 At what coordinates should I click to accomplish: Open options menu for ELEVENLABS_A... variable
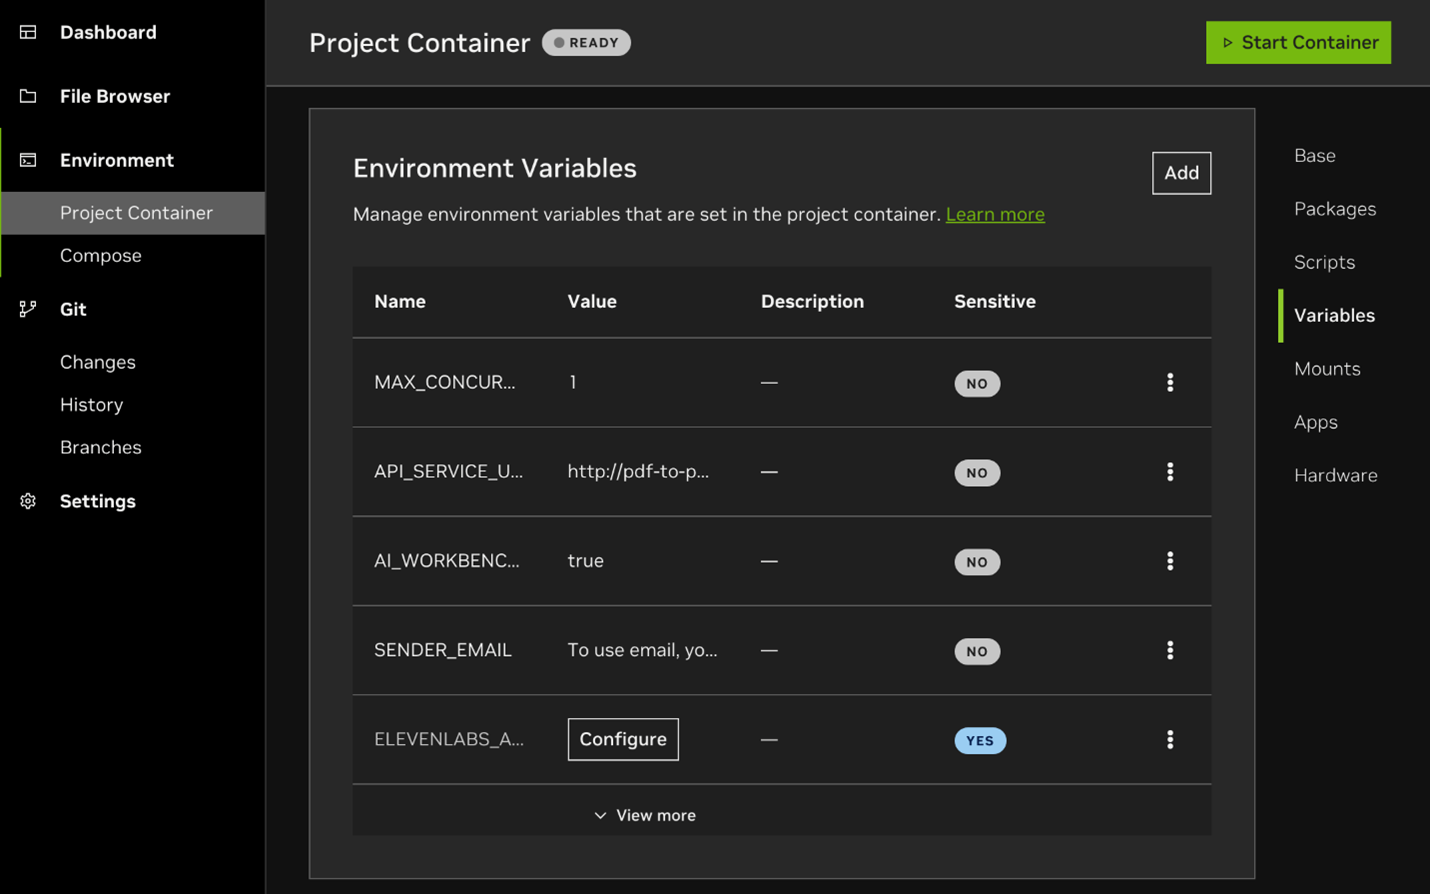[1170, 739]
